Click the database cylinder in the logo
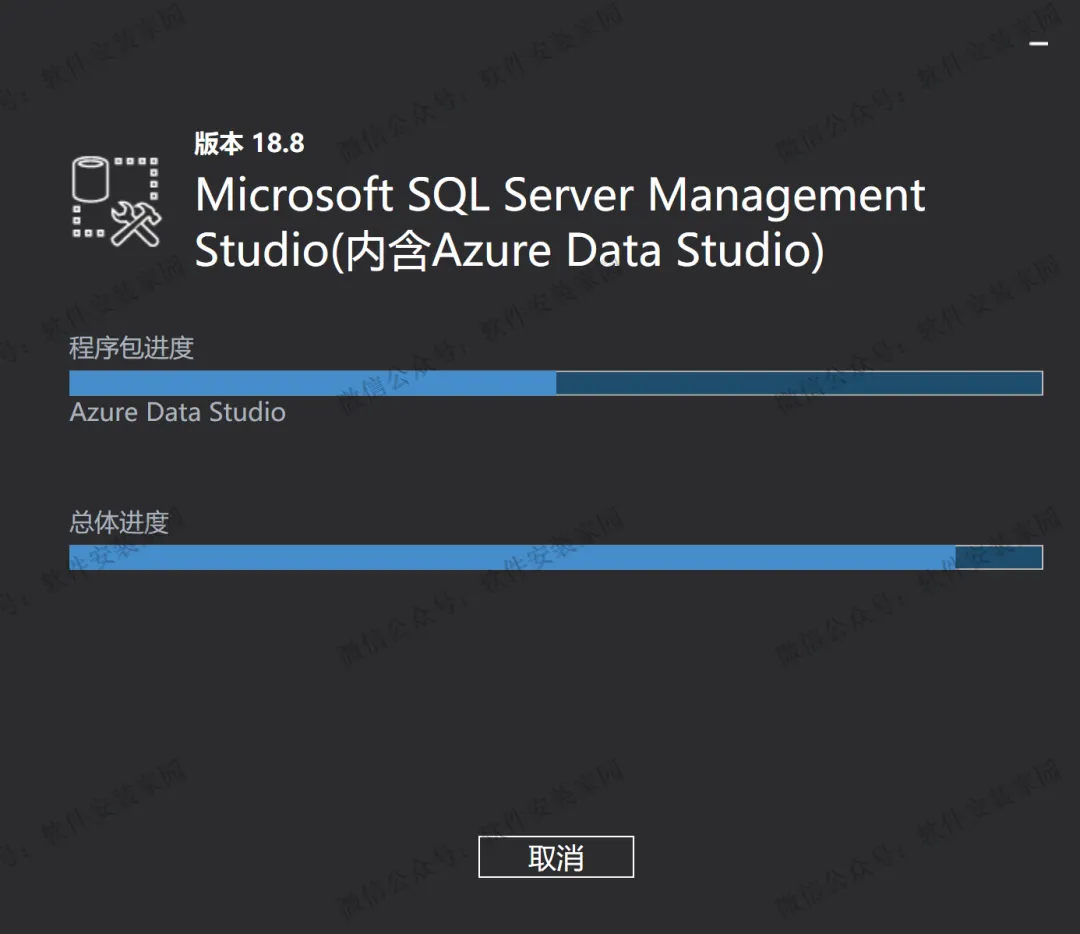This screenshot has width=1080, height=934. (x=90, y=182)
